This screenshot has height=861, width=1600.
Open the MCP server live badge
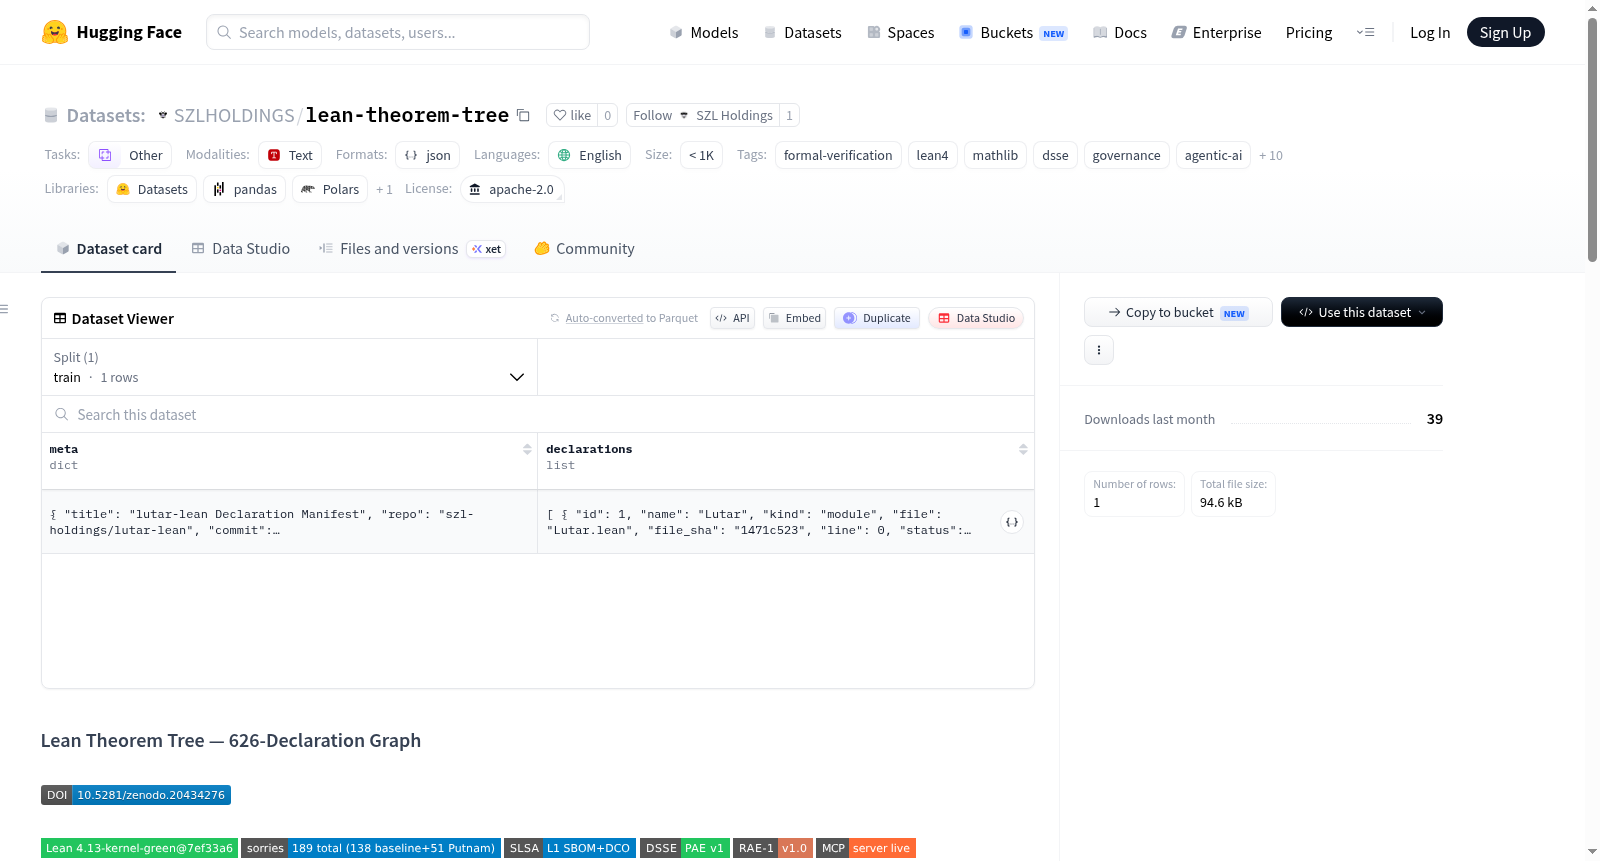866,848
